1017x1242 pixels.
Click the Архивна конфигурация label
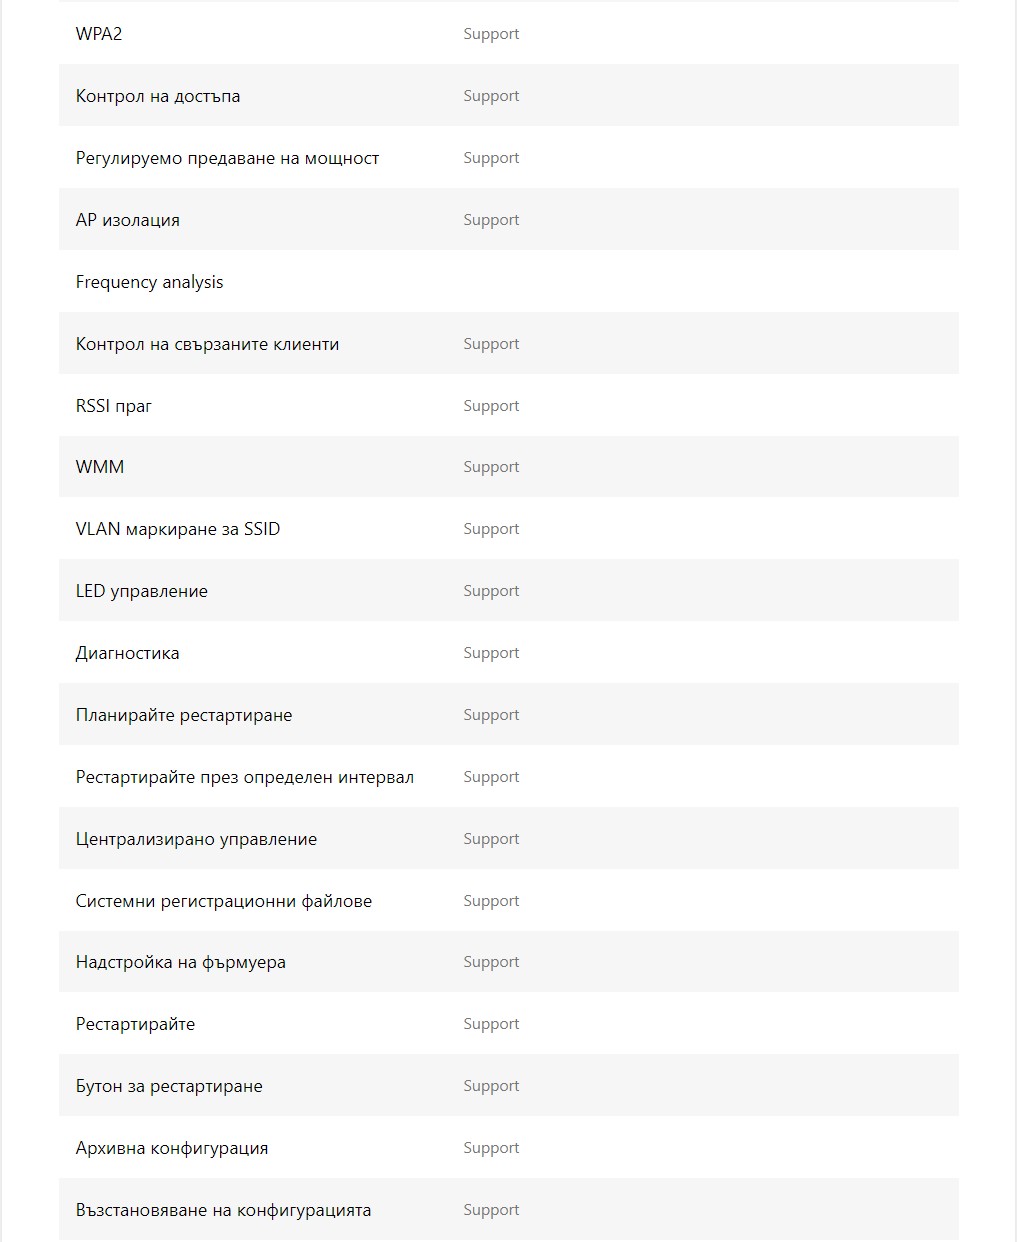172,1148
